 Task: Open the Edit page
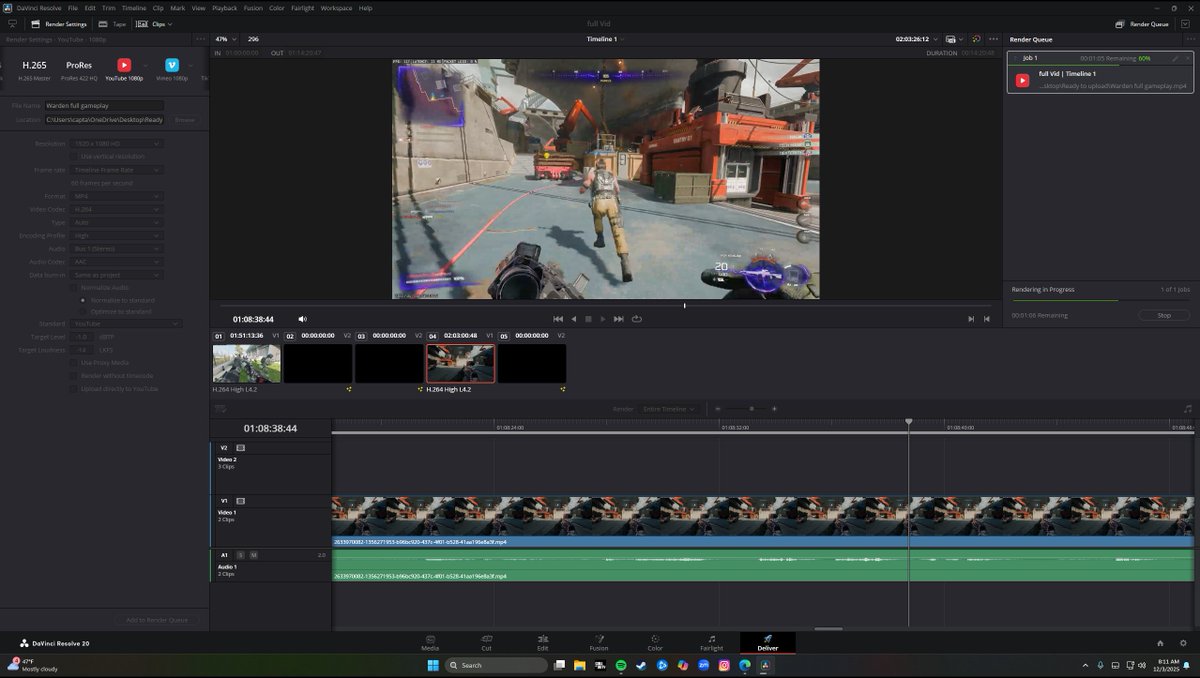click(x=542, y=642)
